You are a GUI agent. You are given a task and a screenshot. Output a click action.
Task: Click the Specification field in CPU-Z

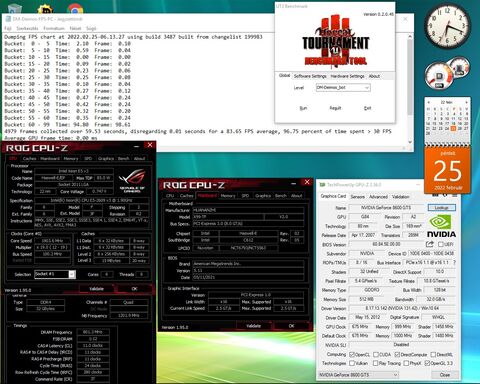point(92,200)
